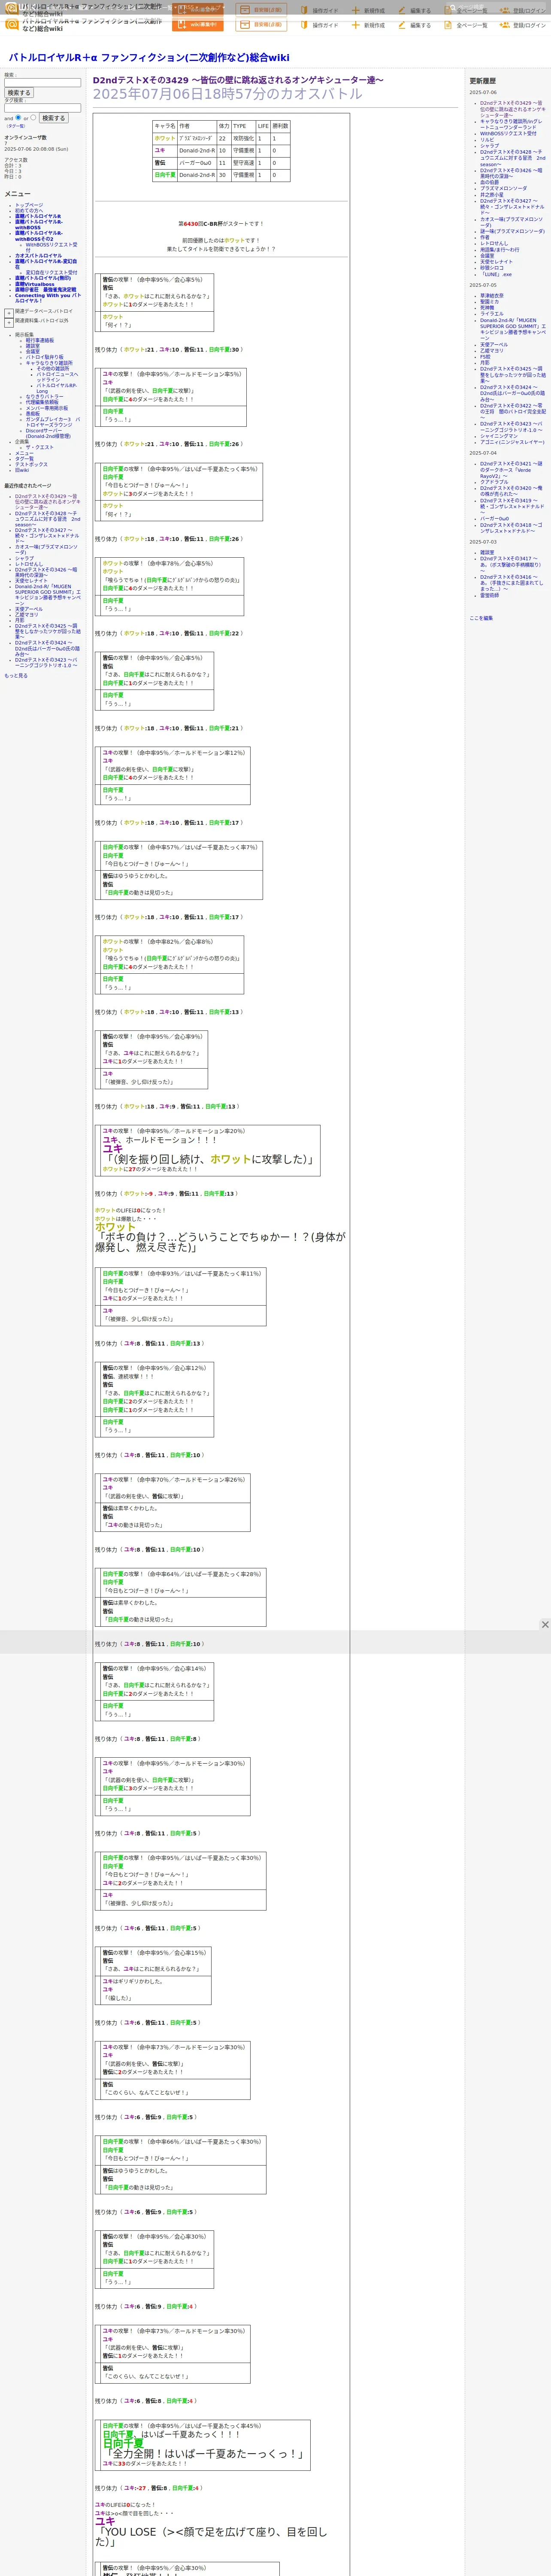Screen dimensions: 551x2576
Task: Open その他の雑談所 link
Action: (x=53, y=369)
